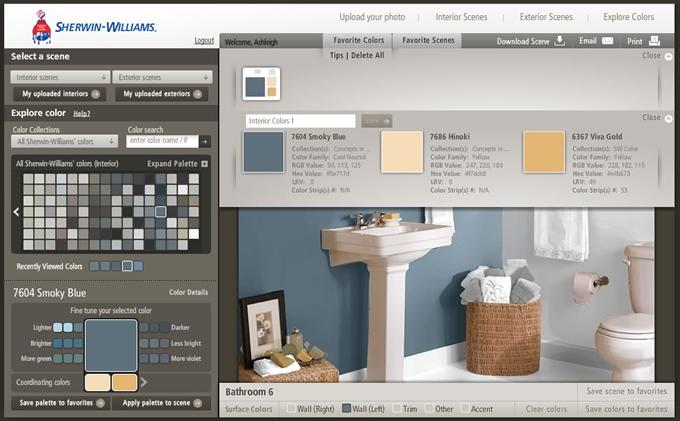Click Save palette to favorites button
Image resolution: width=680 pixels, height=421 pixels.
point(62,403)
